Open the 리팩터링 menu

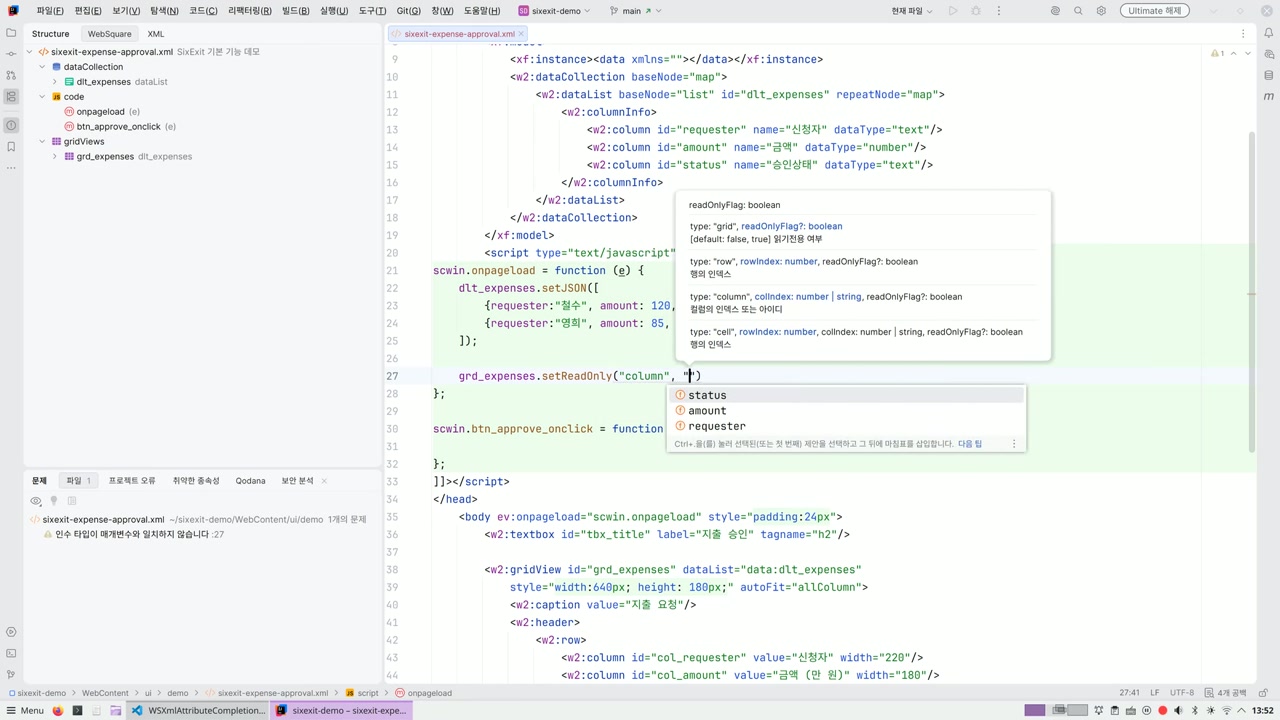point(249,11)
